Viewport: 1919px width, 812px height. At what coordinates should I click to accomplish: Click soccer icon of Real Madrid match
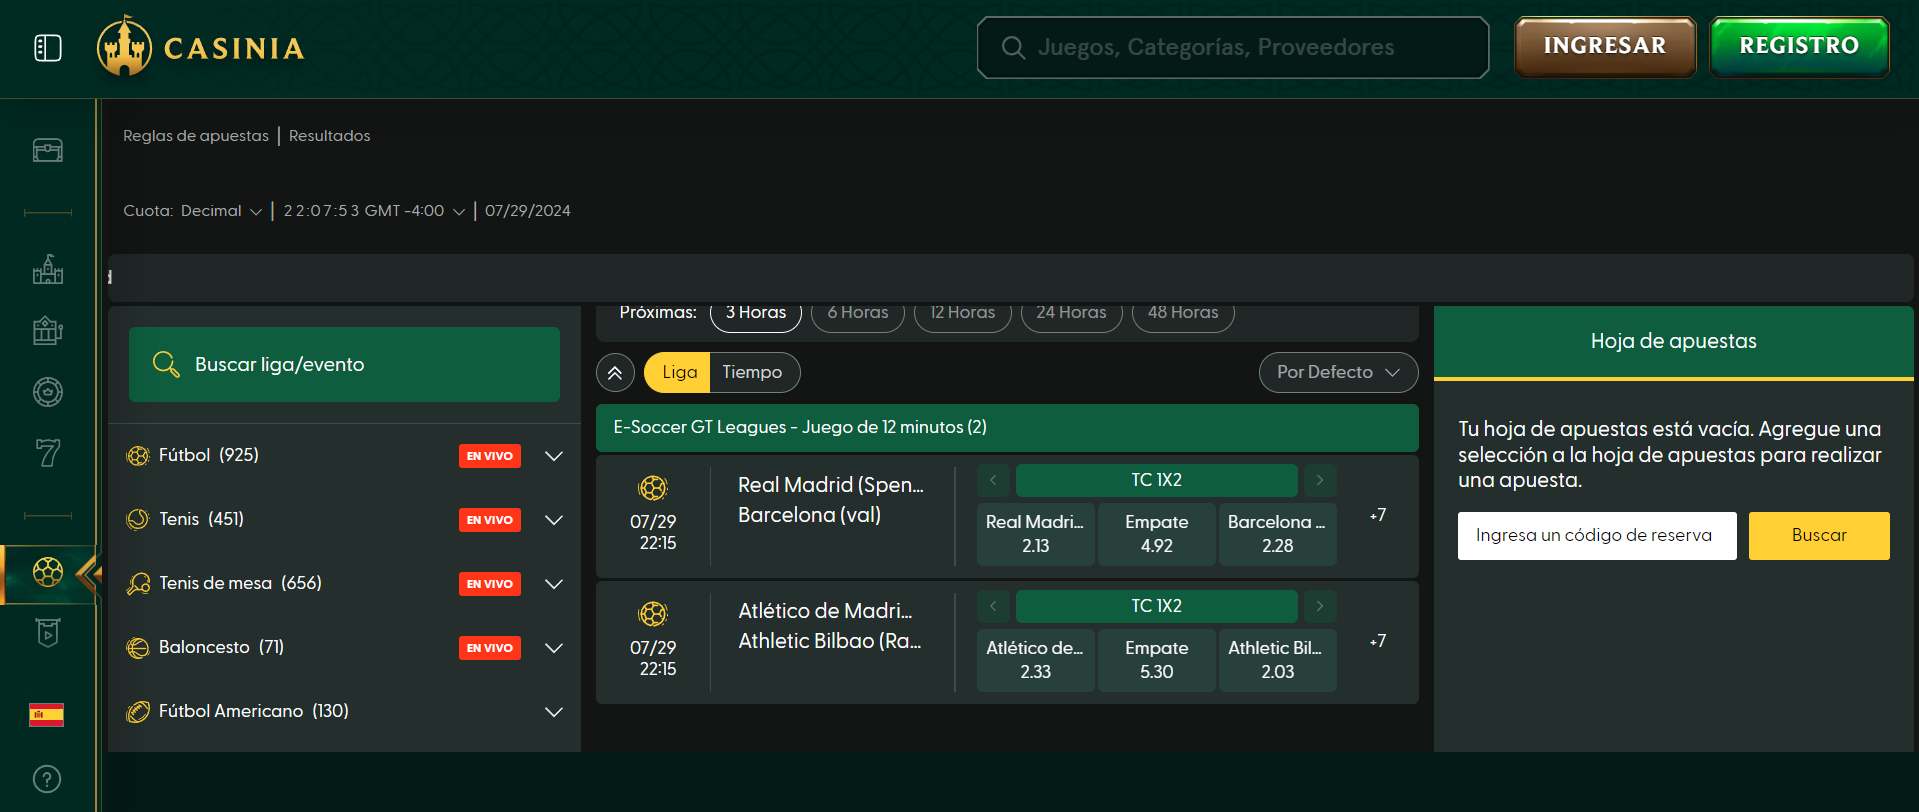pos(653,488)
